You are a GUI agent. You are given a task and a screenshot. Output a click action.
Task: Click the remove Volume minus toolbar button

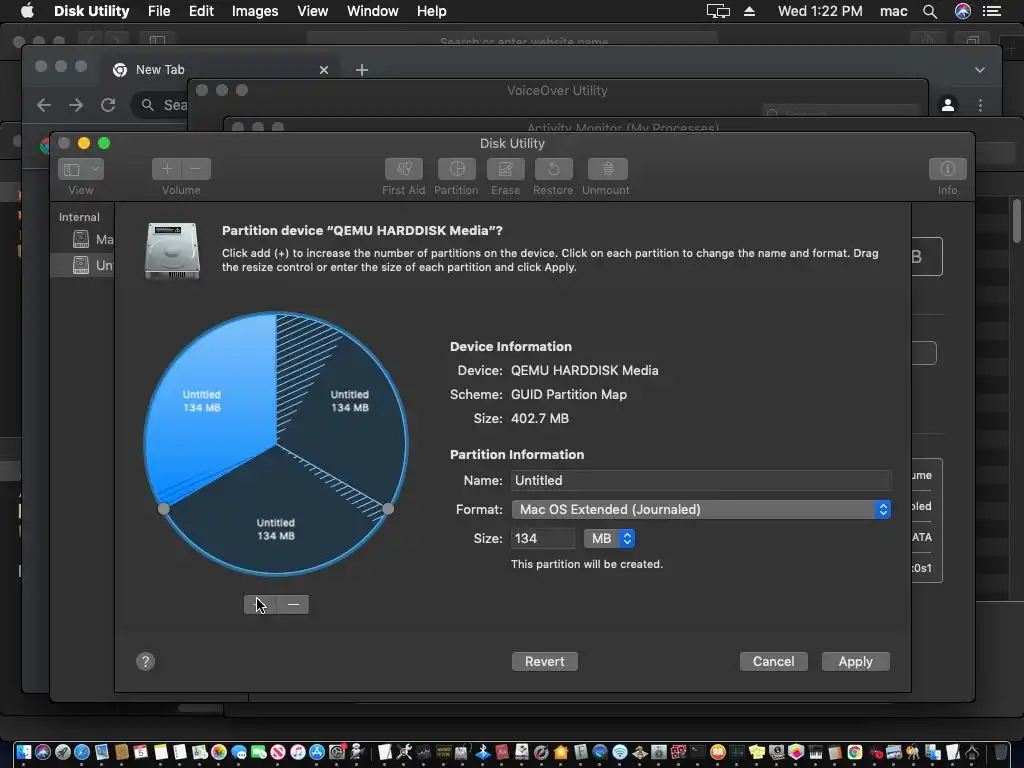pos(196,169)
